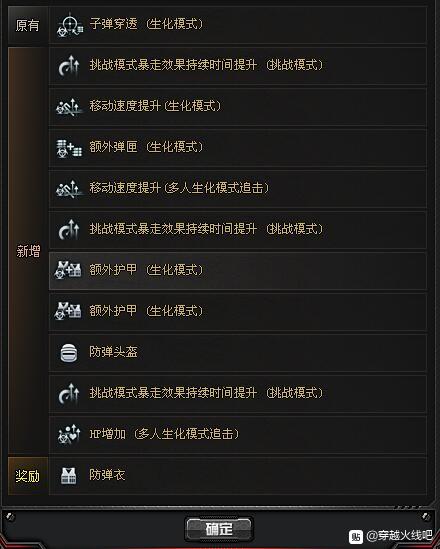Select HP增加 (多人生化模式追击) text

[x=164, y=434]
